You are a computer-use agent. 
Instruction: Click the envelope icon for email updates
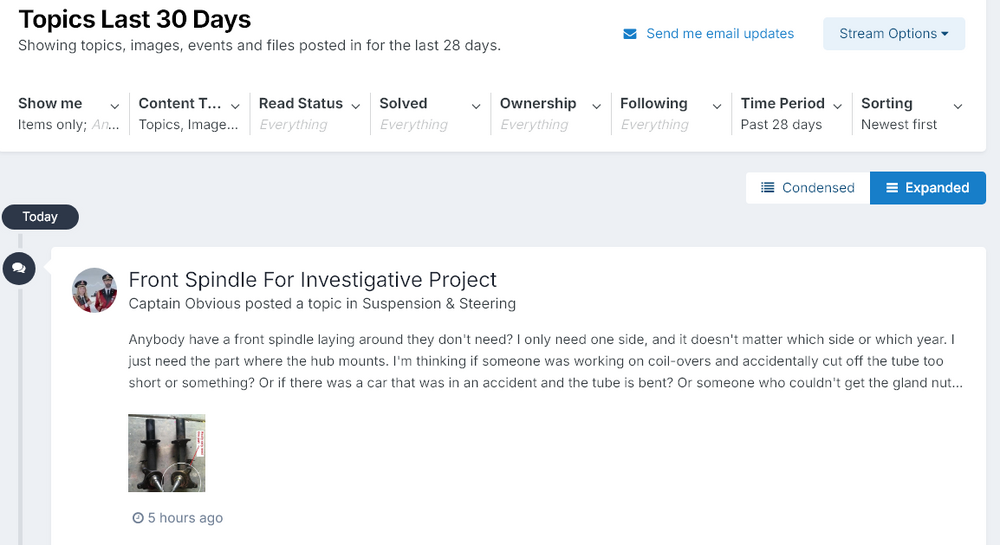click(x=629, y=34)
